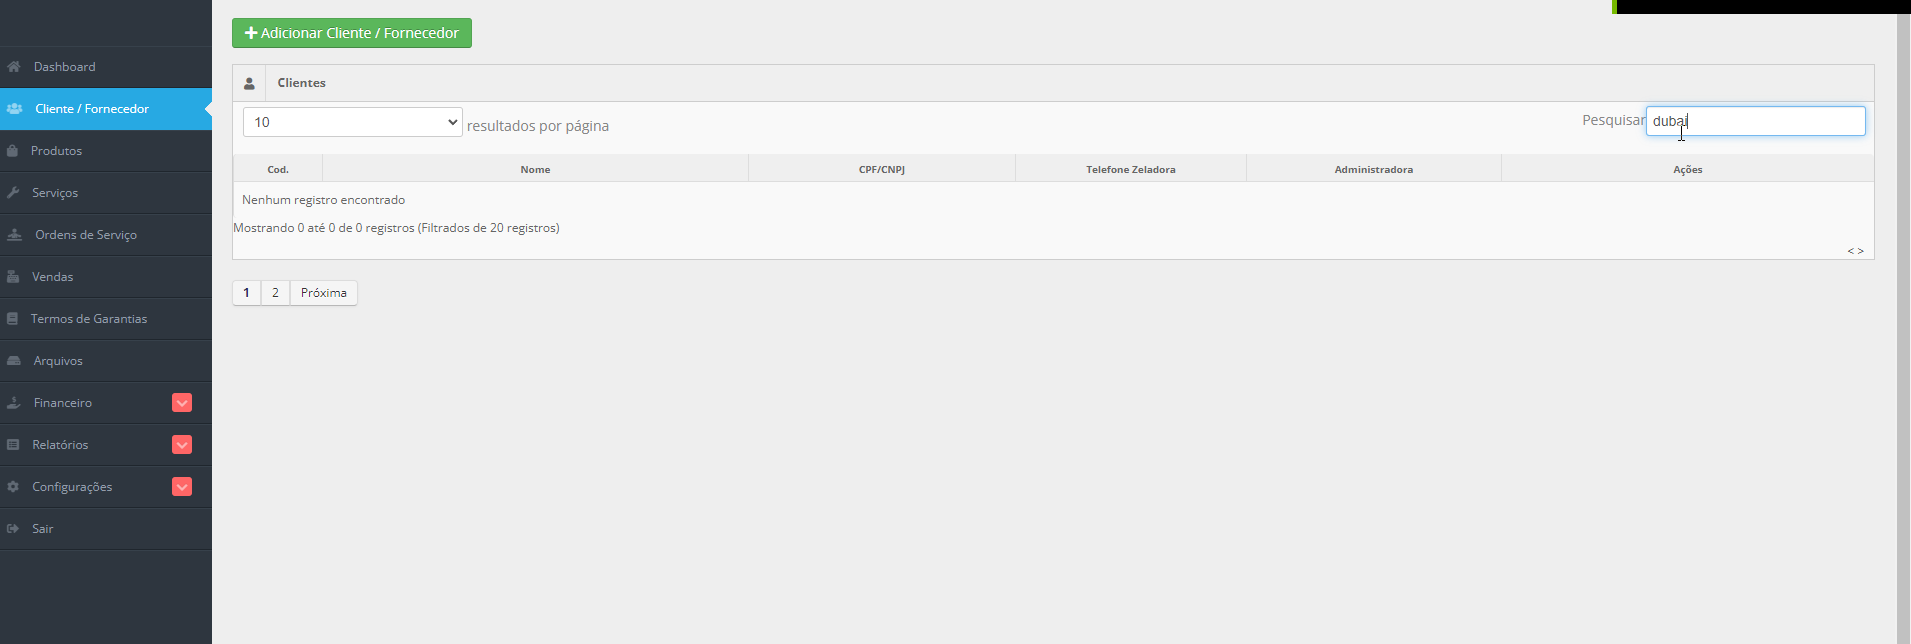1911x644 pixels.
Task: Click the user icon beside Clientes
Action: pos(249,83)
